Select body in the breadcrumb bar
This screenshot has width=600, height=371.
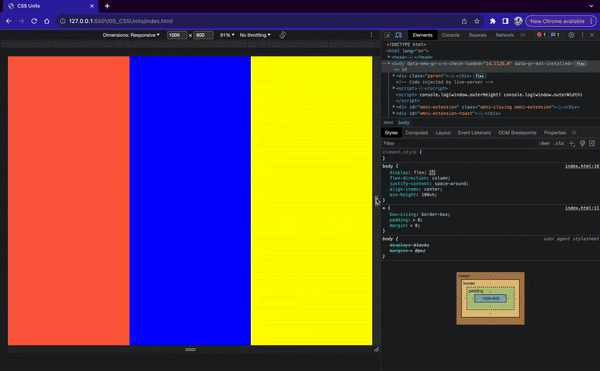coord(404,123)
